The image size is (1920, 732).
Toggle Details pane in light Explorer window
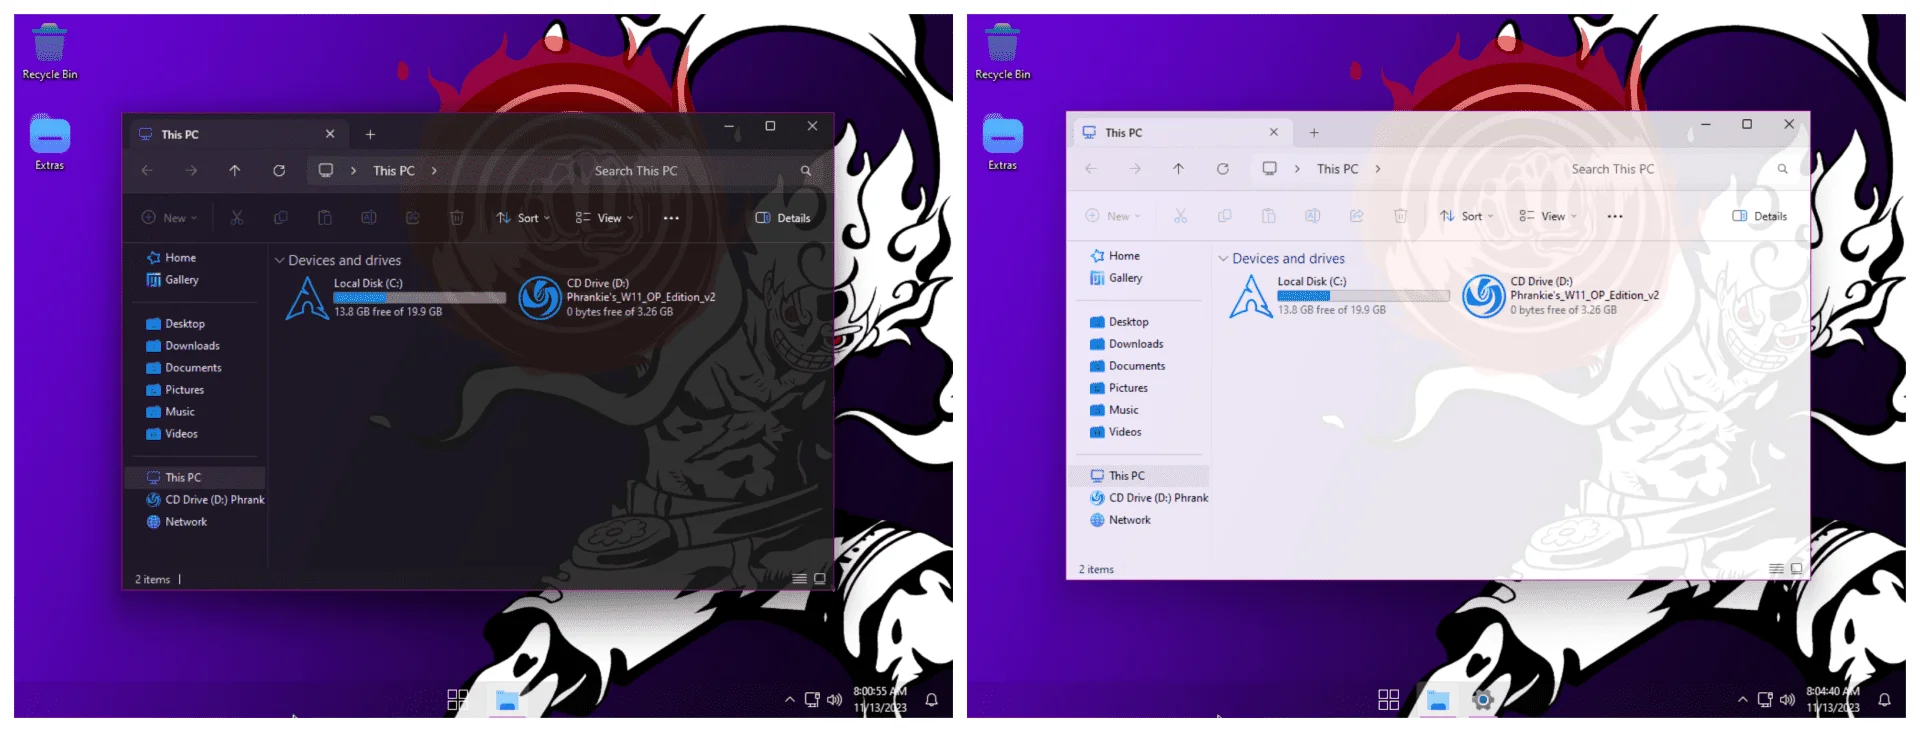tap(1759, 216)
